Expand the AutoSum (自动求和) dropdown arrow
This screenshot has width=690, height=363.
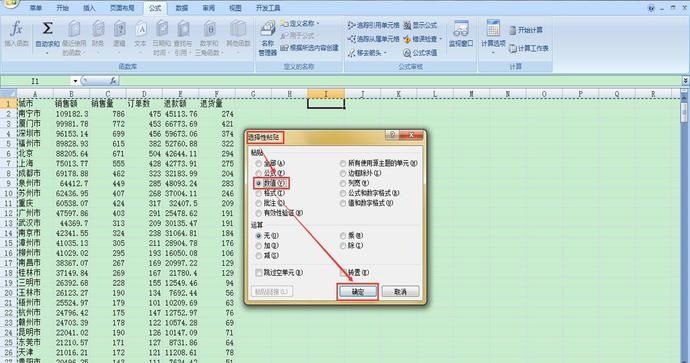coord(47,53)
